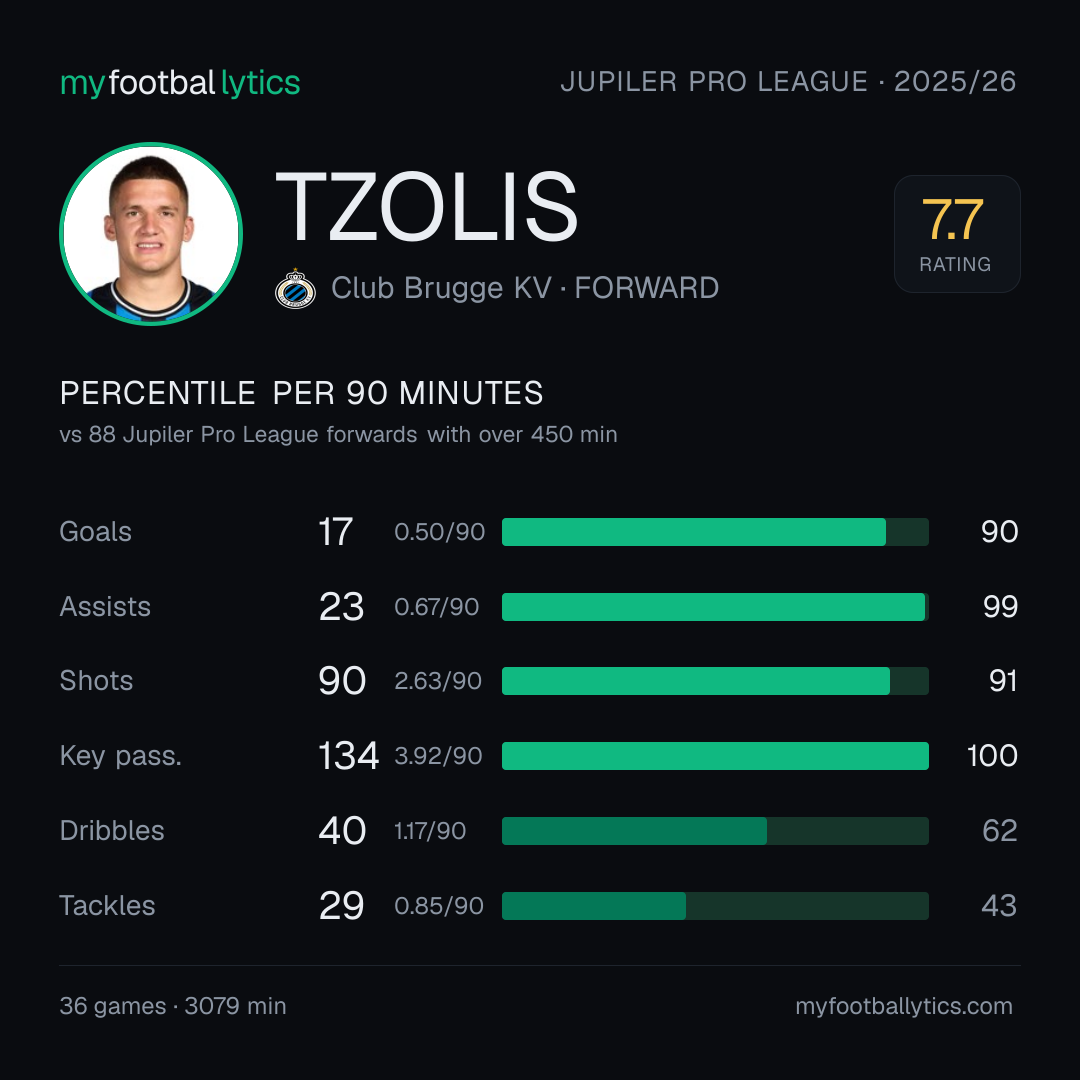Click the Tzolis player photo
This screenshot has width=1080, height=1080.
(151, 233)
